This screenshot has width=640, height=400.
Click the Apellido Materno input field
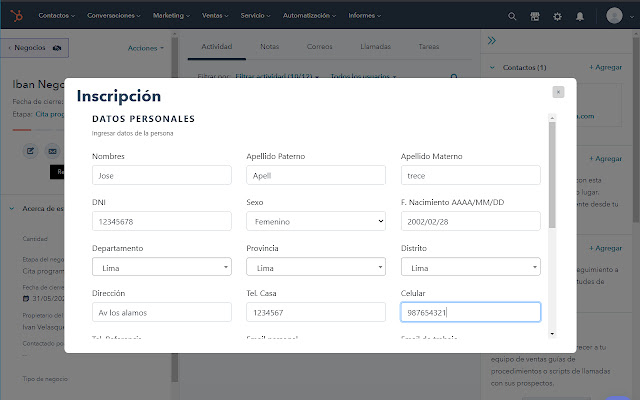pyautogui.click(x=471, y=175)
